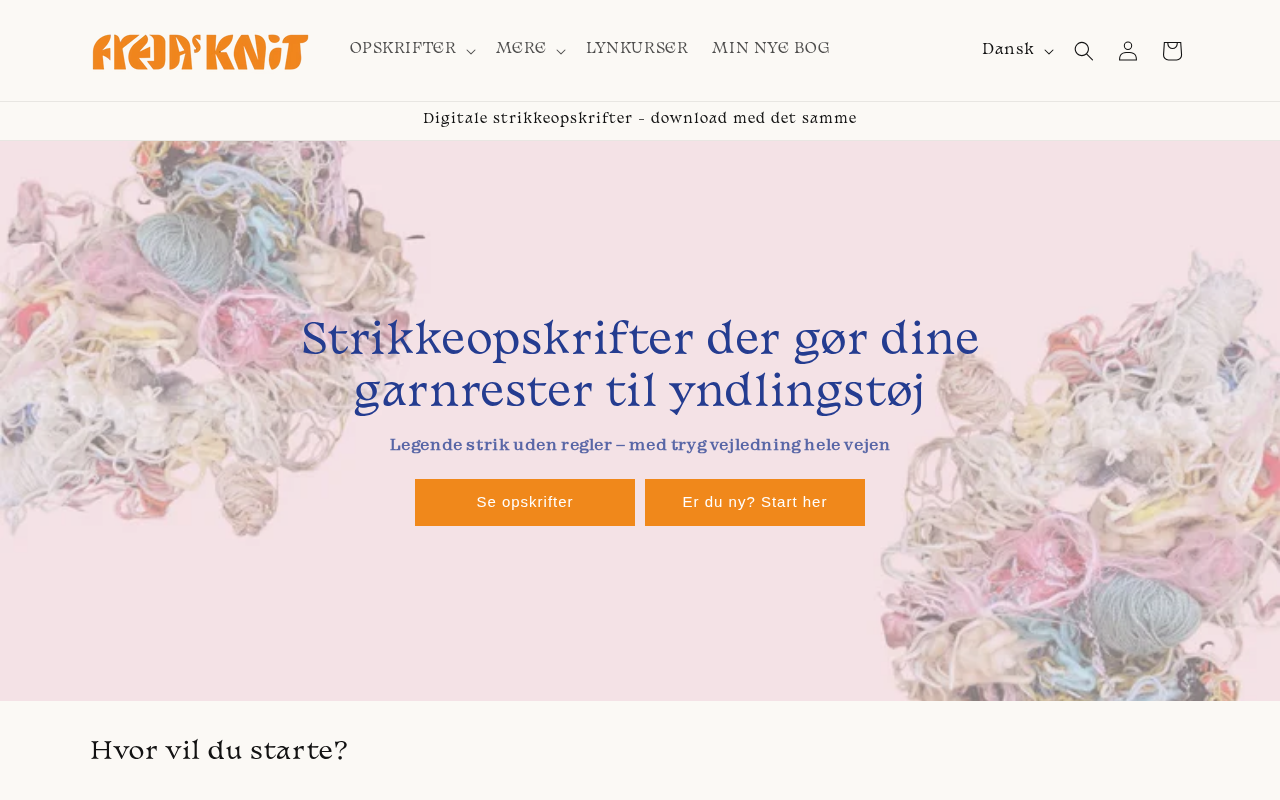
Task: Click the Se opskrifter button
Action: pyautogui.click(x=525, y=502)
